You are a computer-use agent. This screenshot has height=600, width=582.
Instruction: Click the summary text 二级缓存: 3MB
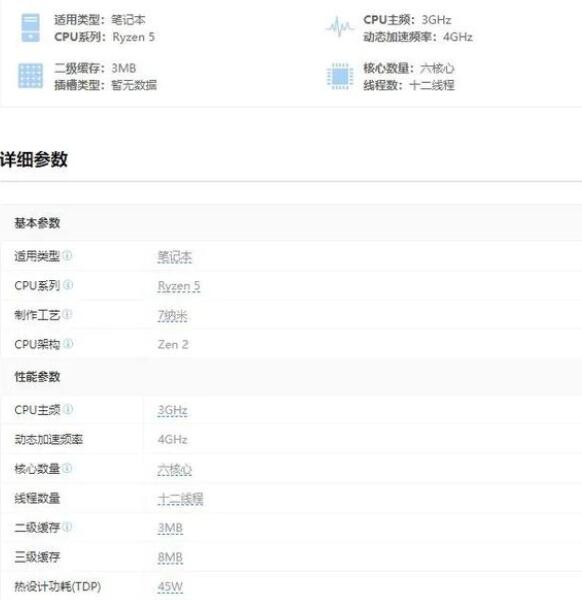pos(95,68)
